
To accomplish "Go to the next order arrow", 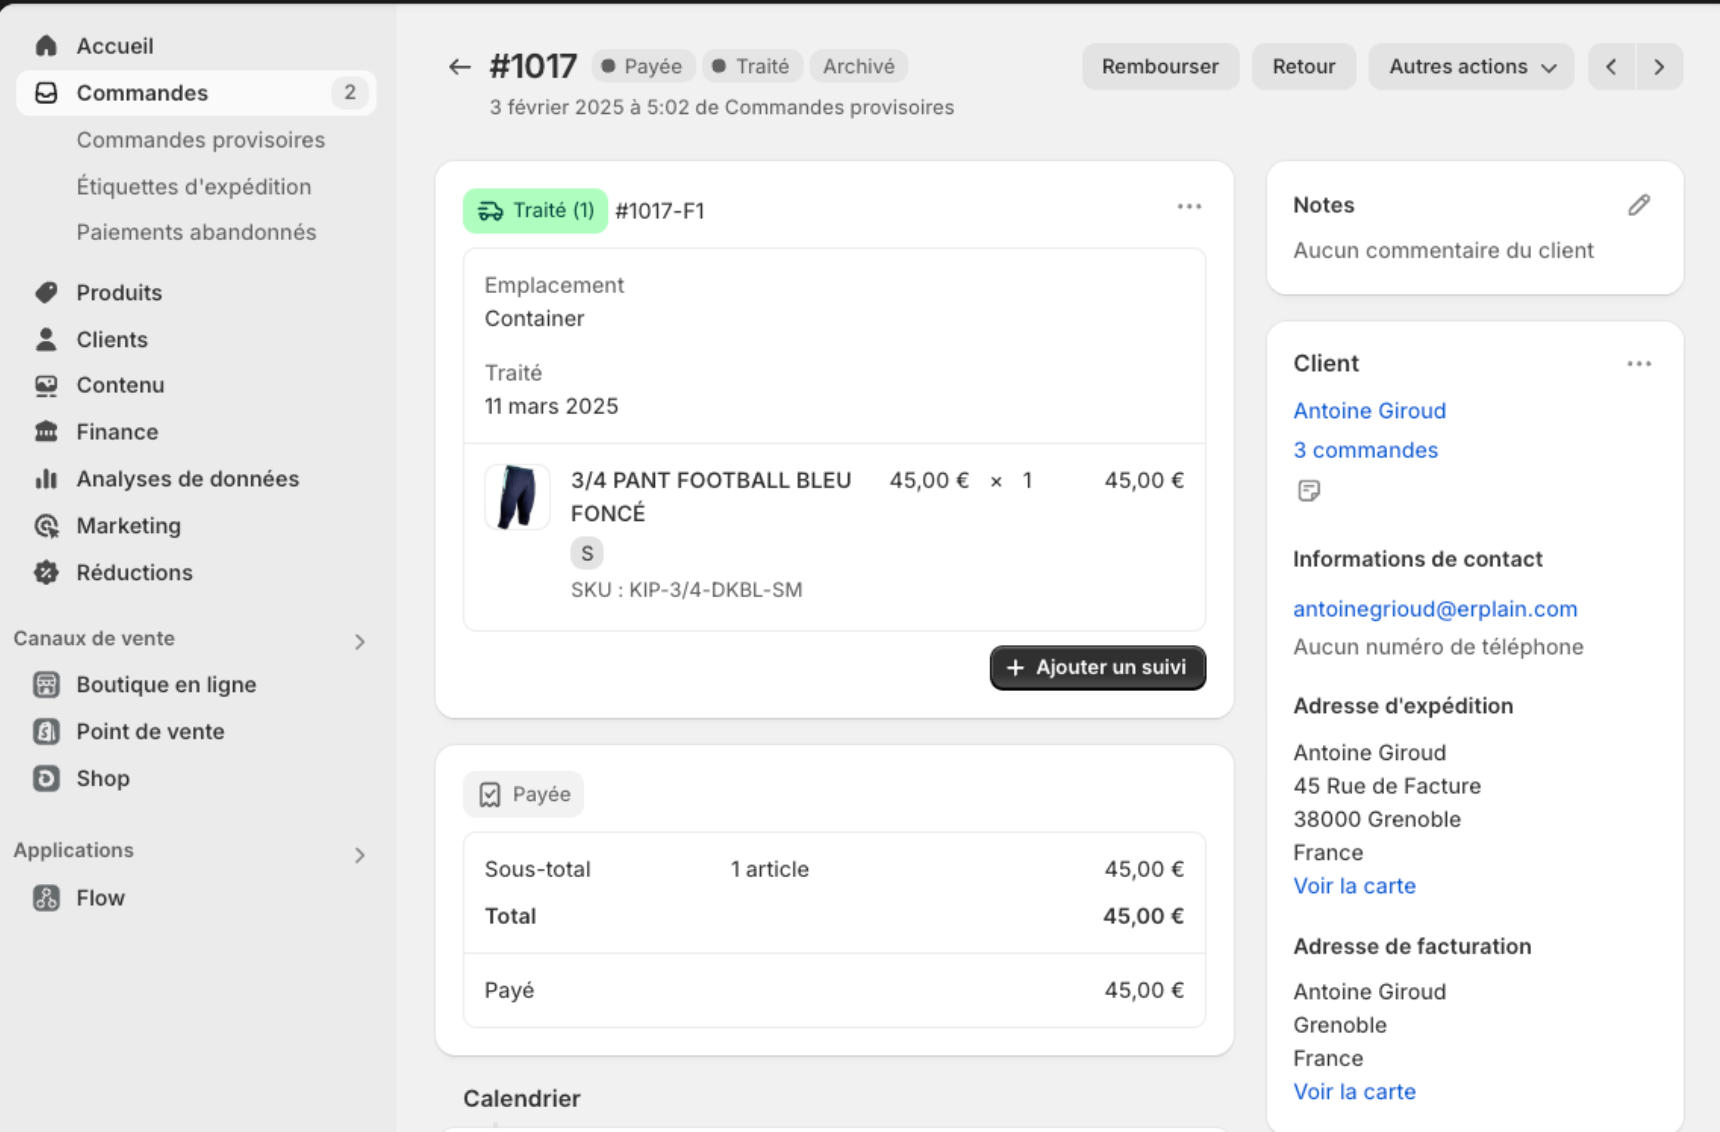I will tap(1659, 67).
